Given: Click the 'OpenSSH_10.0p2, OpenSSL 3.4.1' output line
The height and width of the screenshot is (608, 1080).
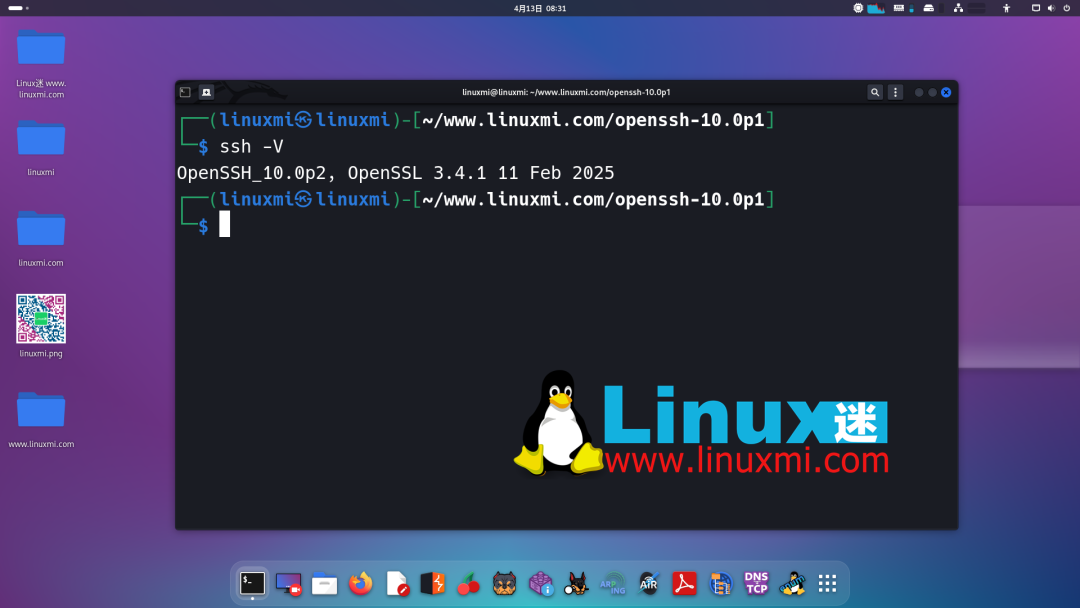Looking at the screenshot, I should click(395, 173).
